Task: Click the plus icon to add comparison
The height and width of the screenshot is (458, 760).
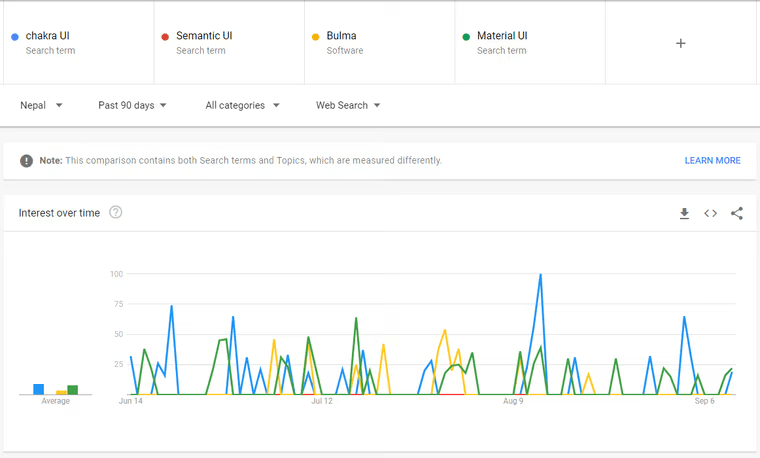Action: 681,43
